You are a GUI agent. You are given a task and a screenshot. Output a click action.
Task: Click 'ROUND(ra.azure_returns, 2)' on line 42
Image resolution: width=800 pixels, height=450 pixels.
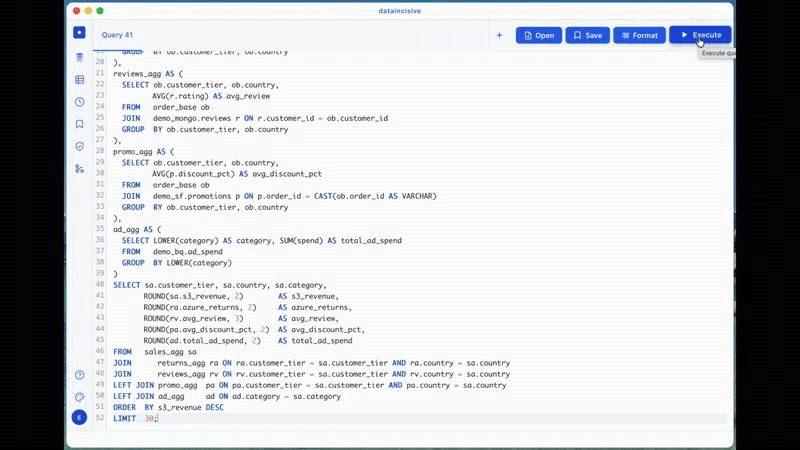[199, 307]
